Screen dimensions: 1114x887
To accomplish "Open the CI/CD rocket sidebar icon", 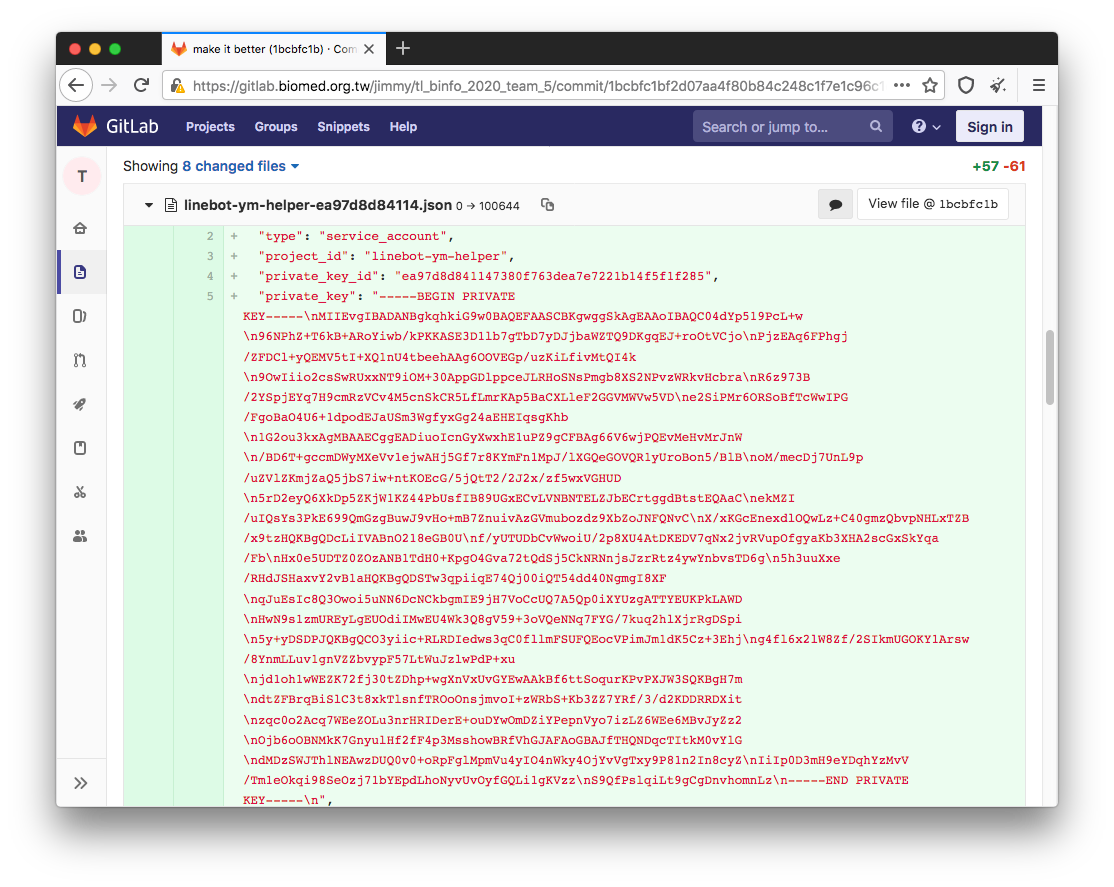I will point(80,404).
